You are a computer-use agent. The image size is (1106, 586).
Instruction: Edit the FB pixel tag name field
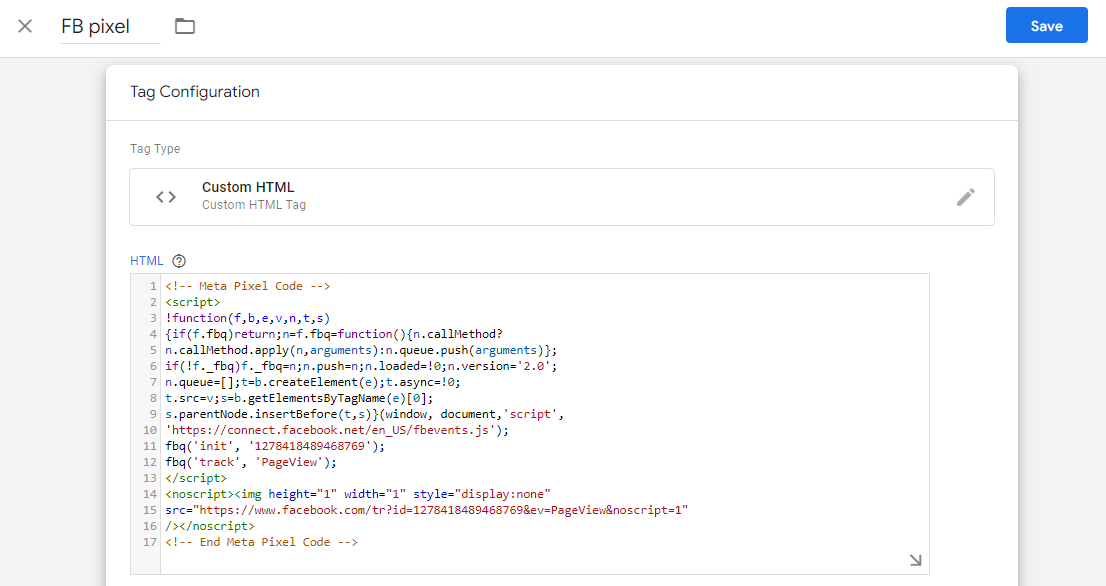[110, 27]
